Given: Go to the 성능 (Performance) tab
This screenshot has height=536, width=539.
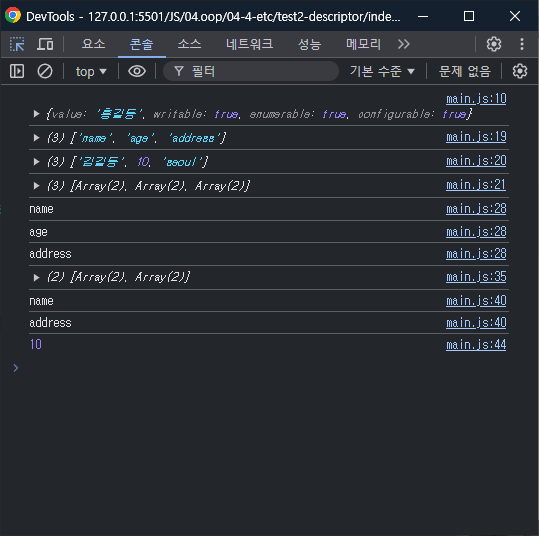Looking at the screenshot, I should [309, 44].
